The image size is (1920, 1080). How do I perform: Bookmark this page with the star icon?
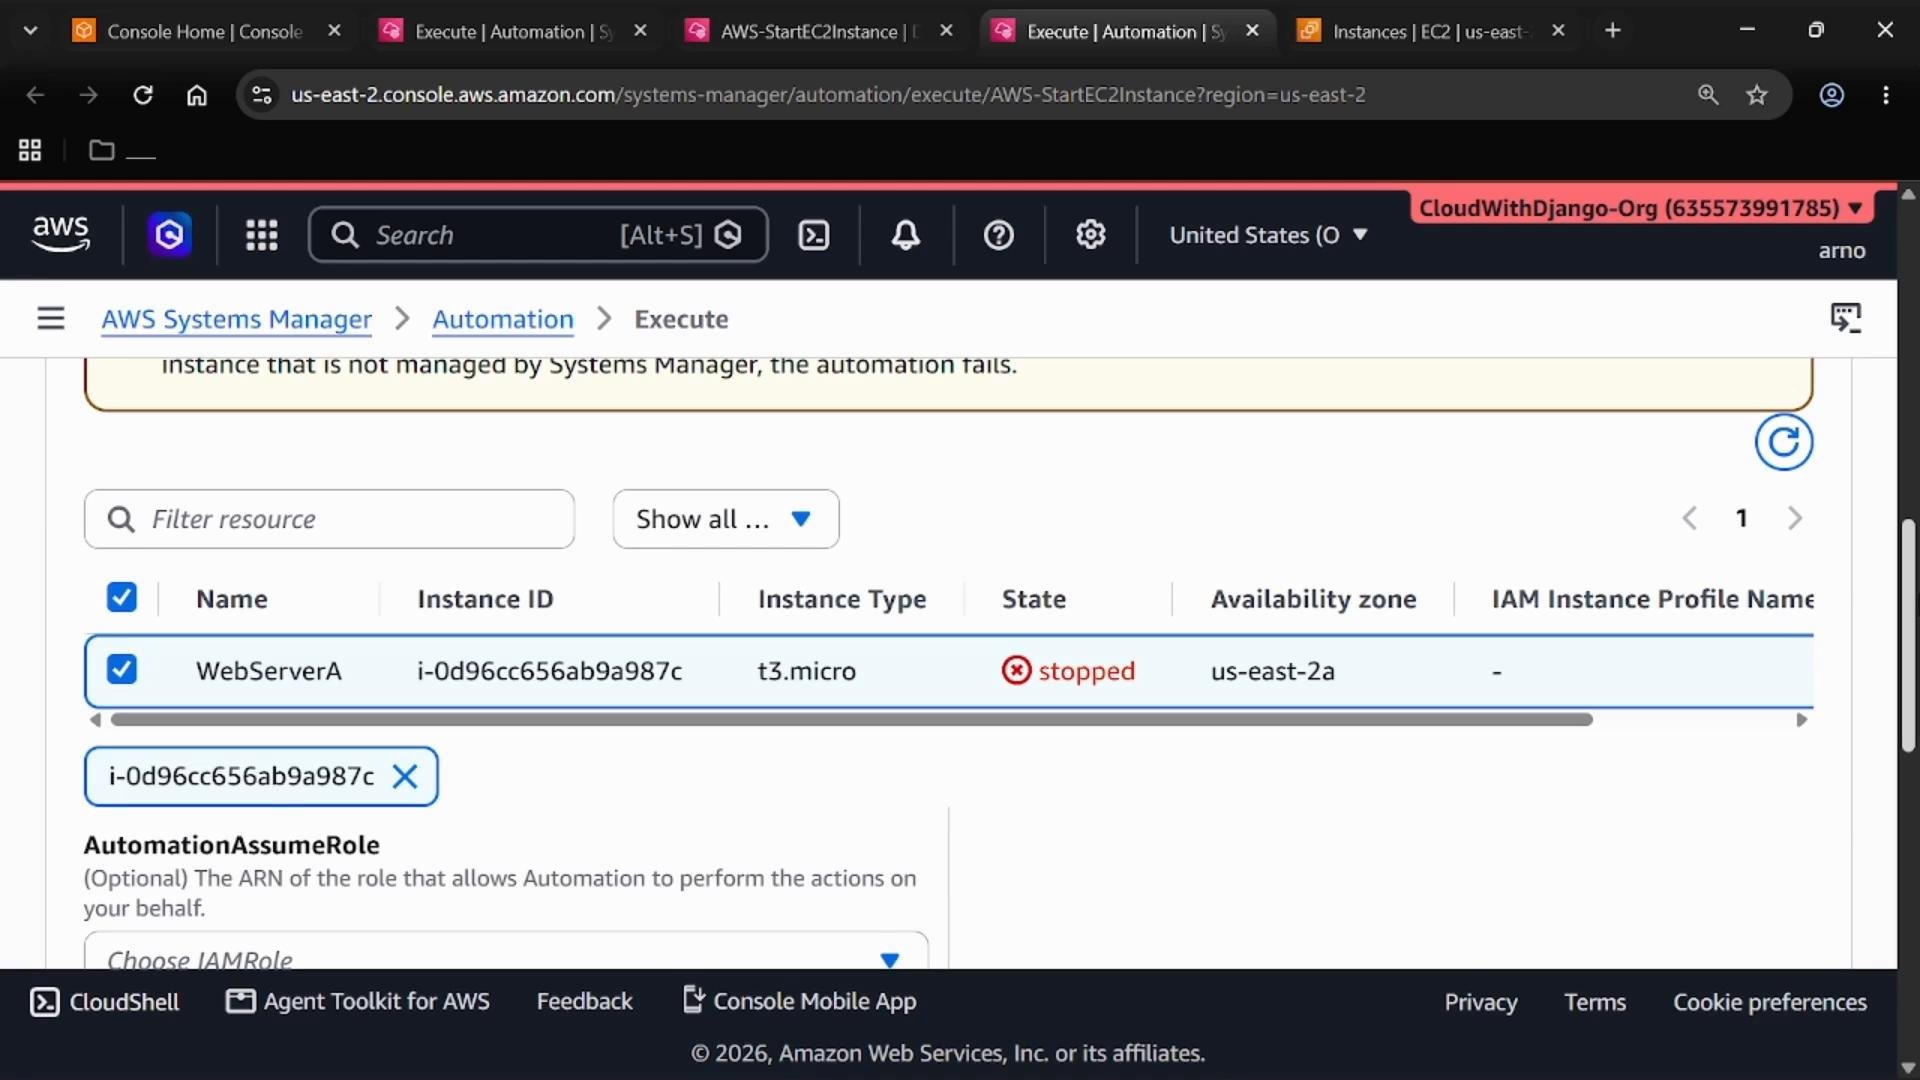point(1757,95)
